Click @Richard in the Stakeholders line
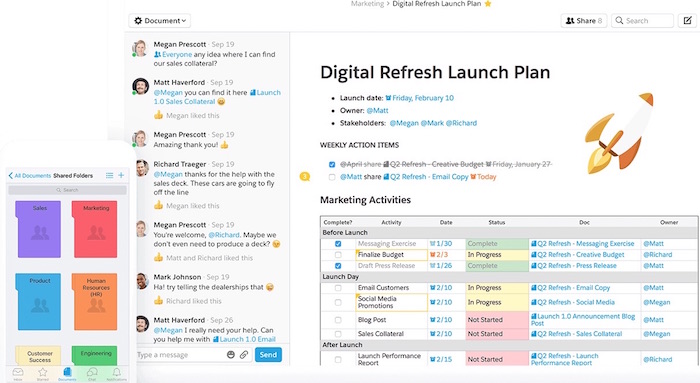This screenshot has height=383, width=700. click(x=461, y=123)
